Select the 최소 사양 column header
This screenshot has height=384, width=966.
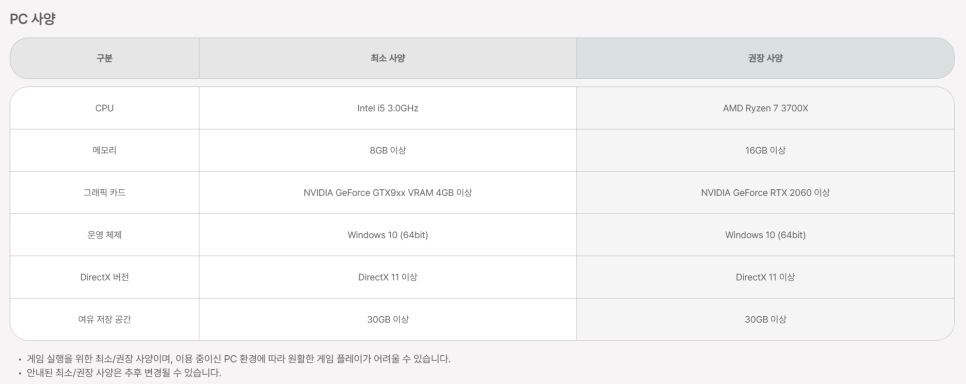pyautogui.click(x=388, y=59)
